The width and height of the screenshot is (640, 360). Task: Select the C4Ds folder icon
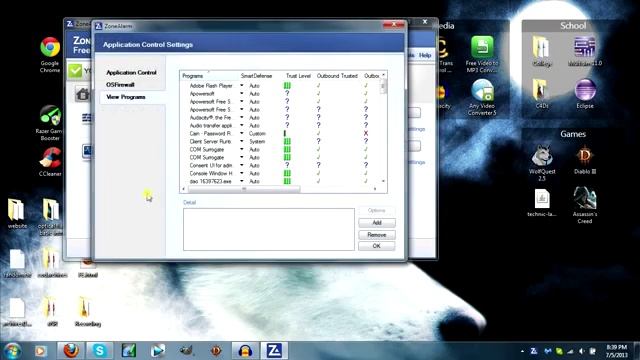[x=542, y=94]
